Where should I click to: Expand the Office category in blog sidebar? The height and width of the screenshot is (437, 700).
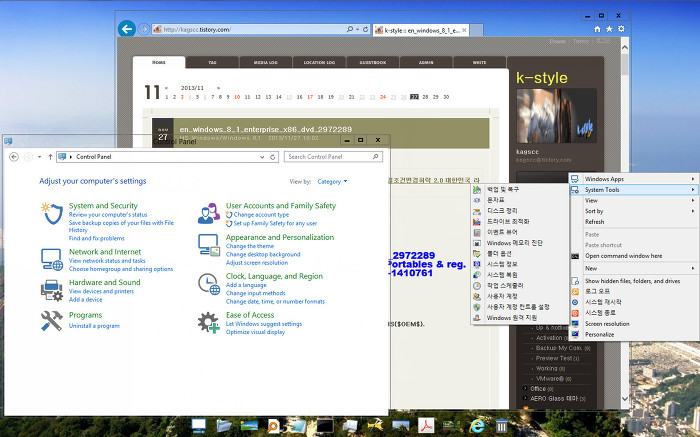525,388
